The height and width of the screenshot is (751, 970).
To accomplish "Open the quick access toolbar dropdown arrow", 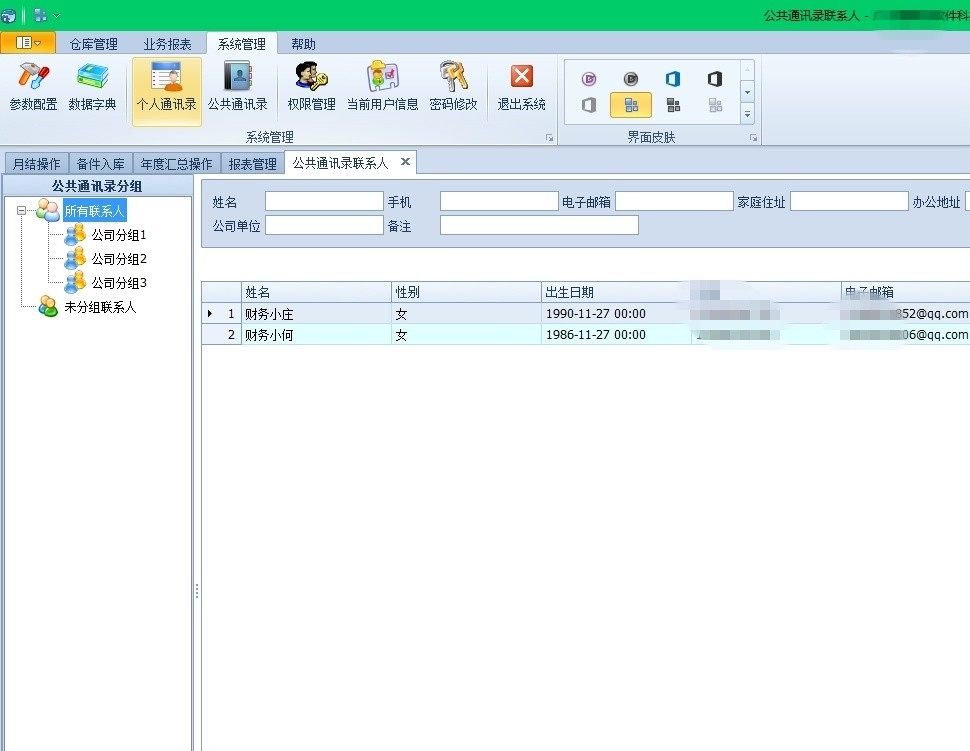I will 56,16.
